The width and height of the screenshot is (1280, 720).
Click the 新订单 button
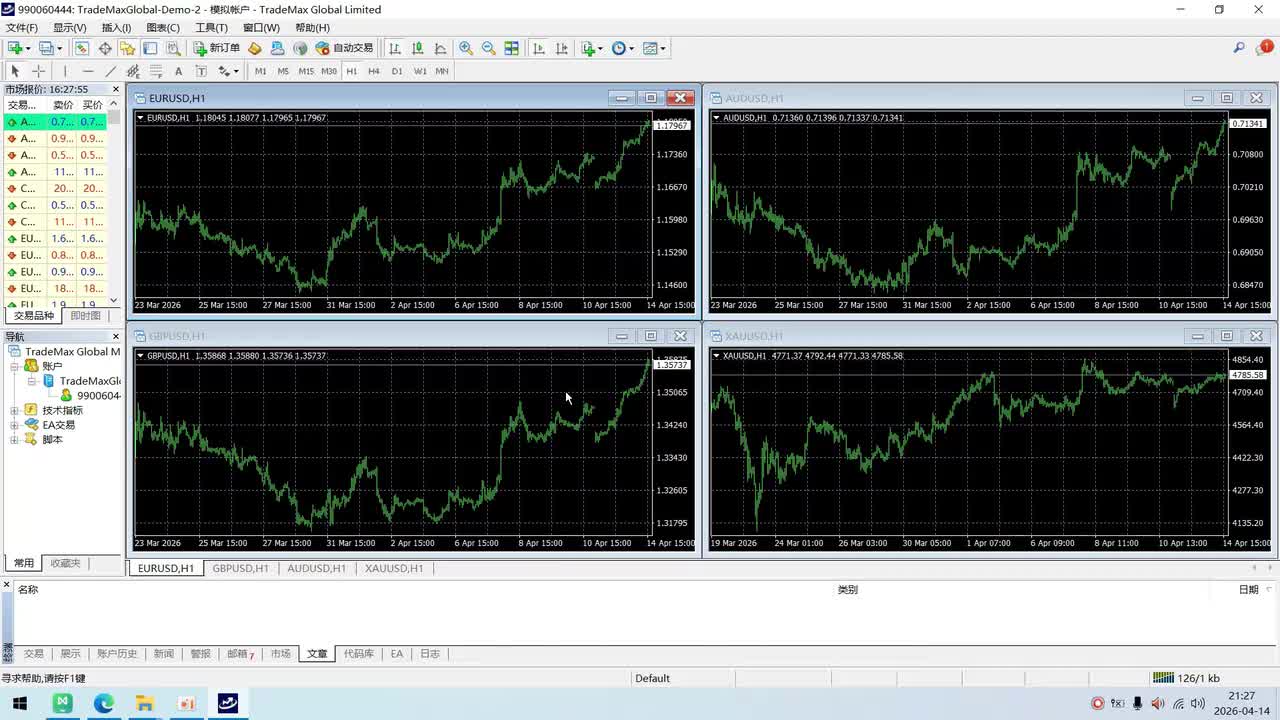[x=217, y=48]
